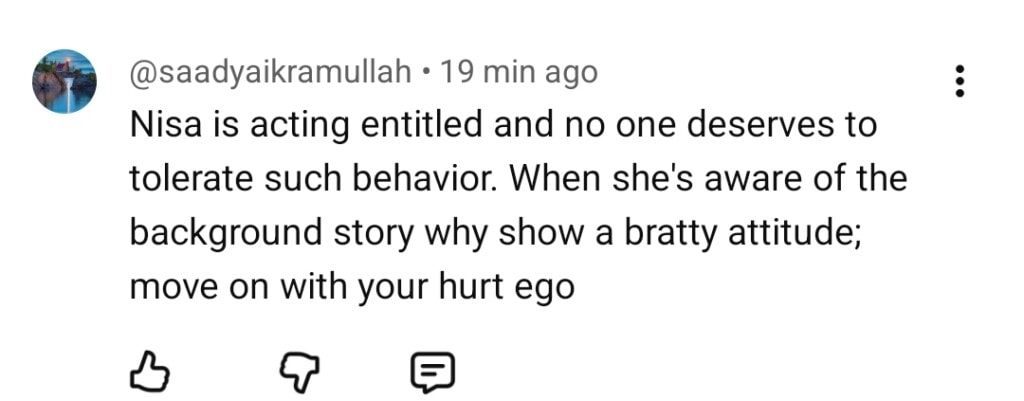Click the last line "move on with your hurt ego"
Viewport: 1024px width, 401px height.
pos(352,287)
